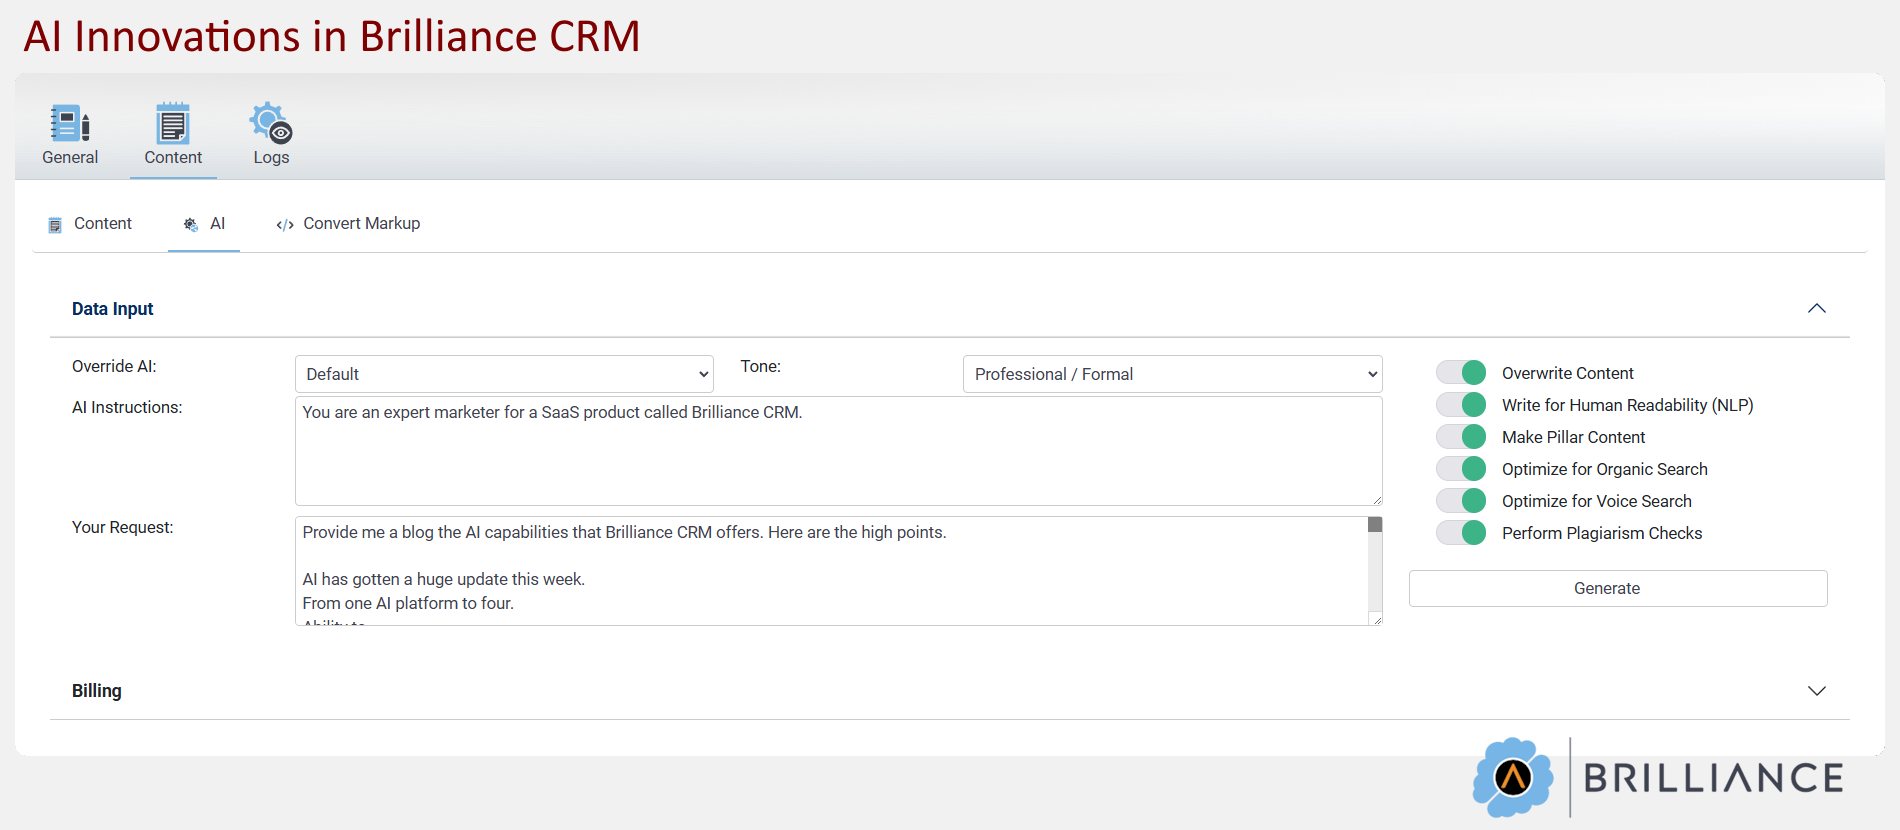
Task: Select the Content sub-tab
Action: (90, 224)
